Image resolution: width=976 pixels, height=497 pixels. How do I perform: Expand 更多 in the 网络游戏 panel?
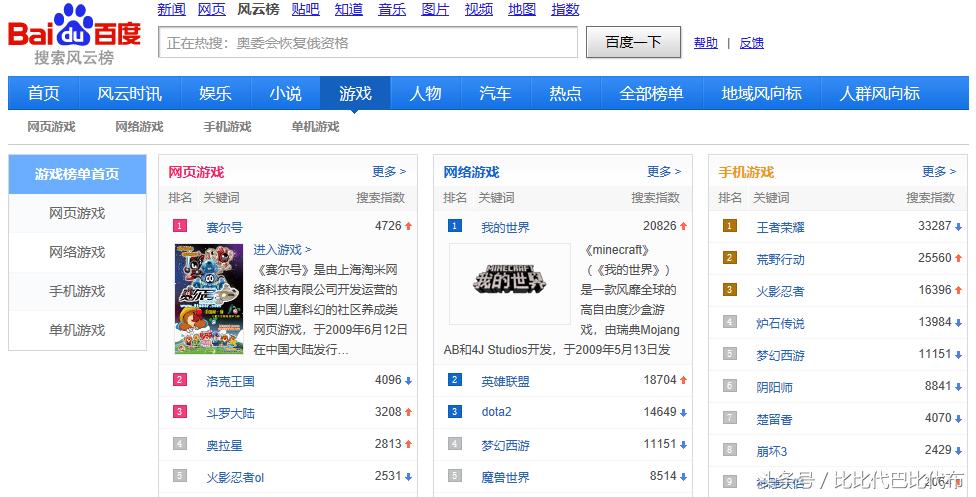pos(664,171)
